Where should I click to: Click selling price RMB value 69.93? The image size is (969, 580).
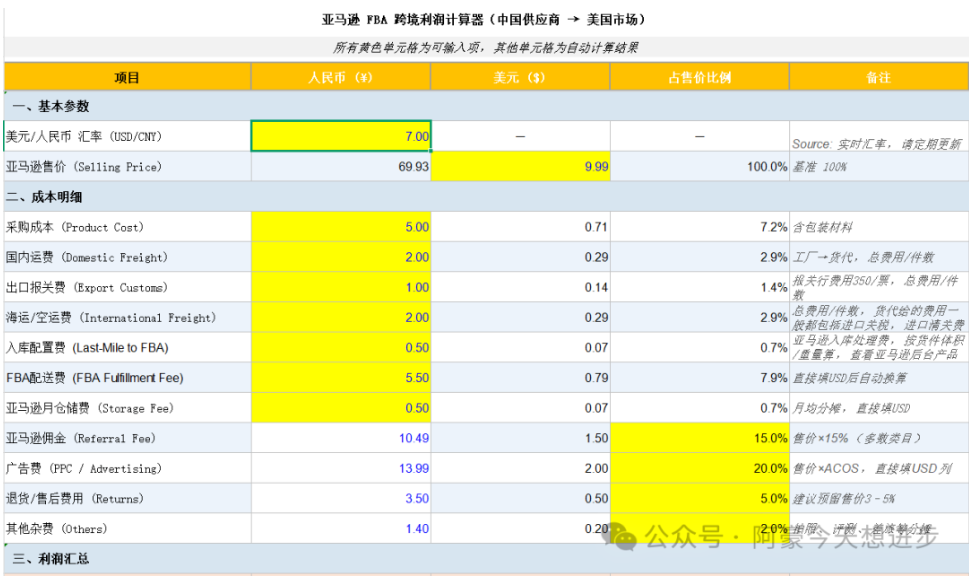413,167
